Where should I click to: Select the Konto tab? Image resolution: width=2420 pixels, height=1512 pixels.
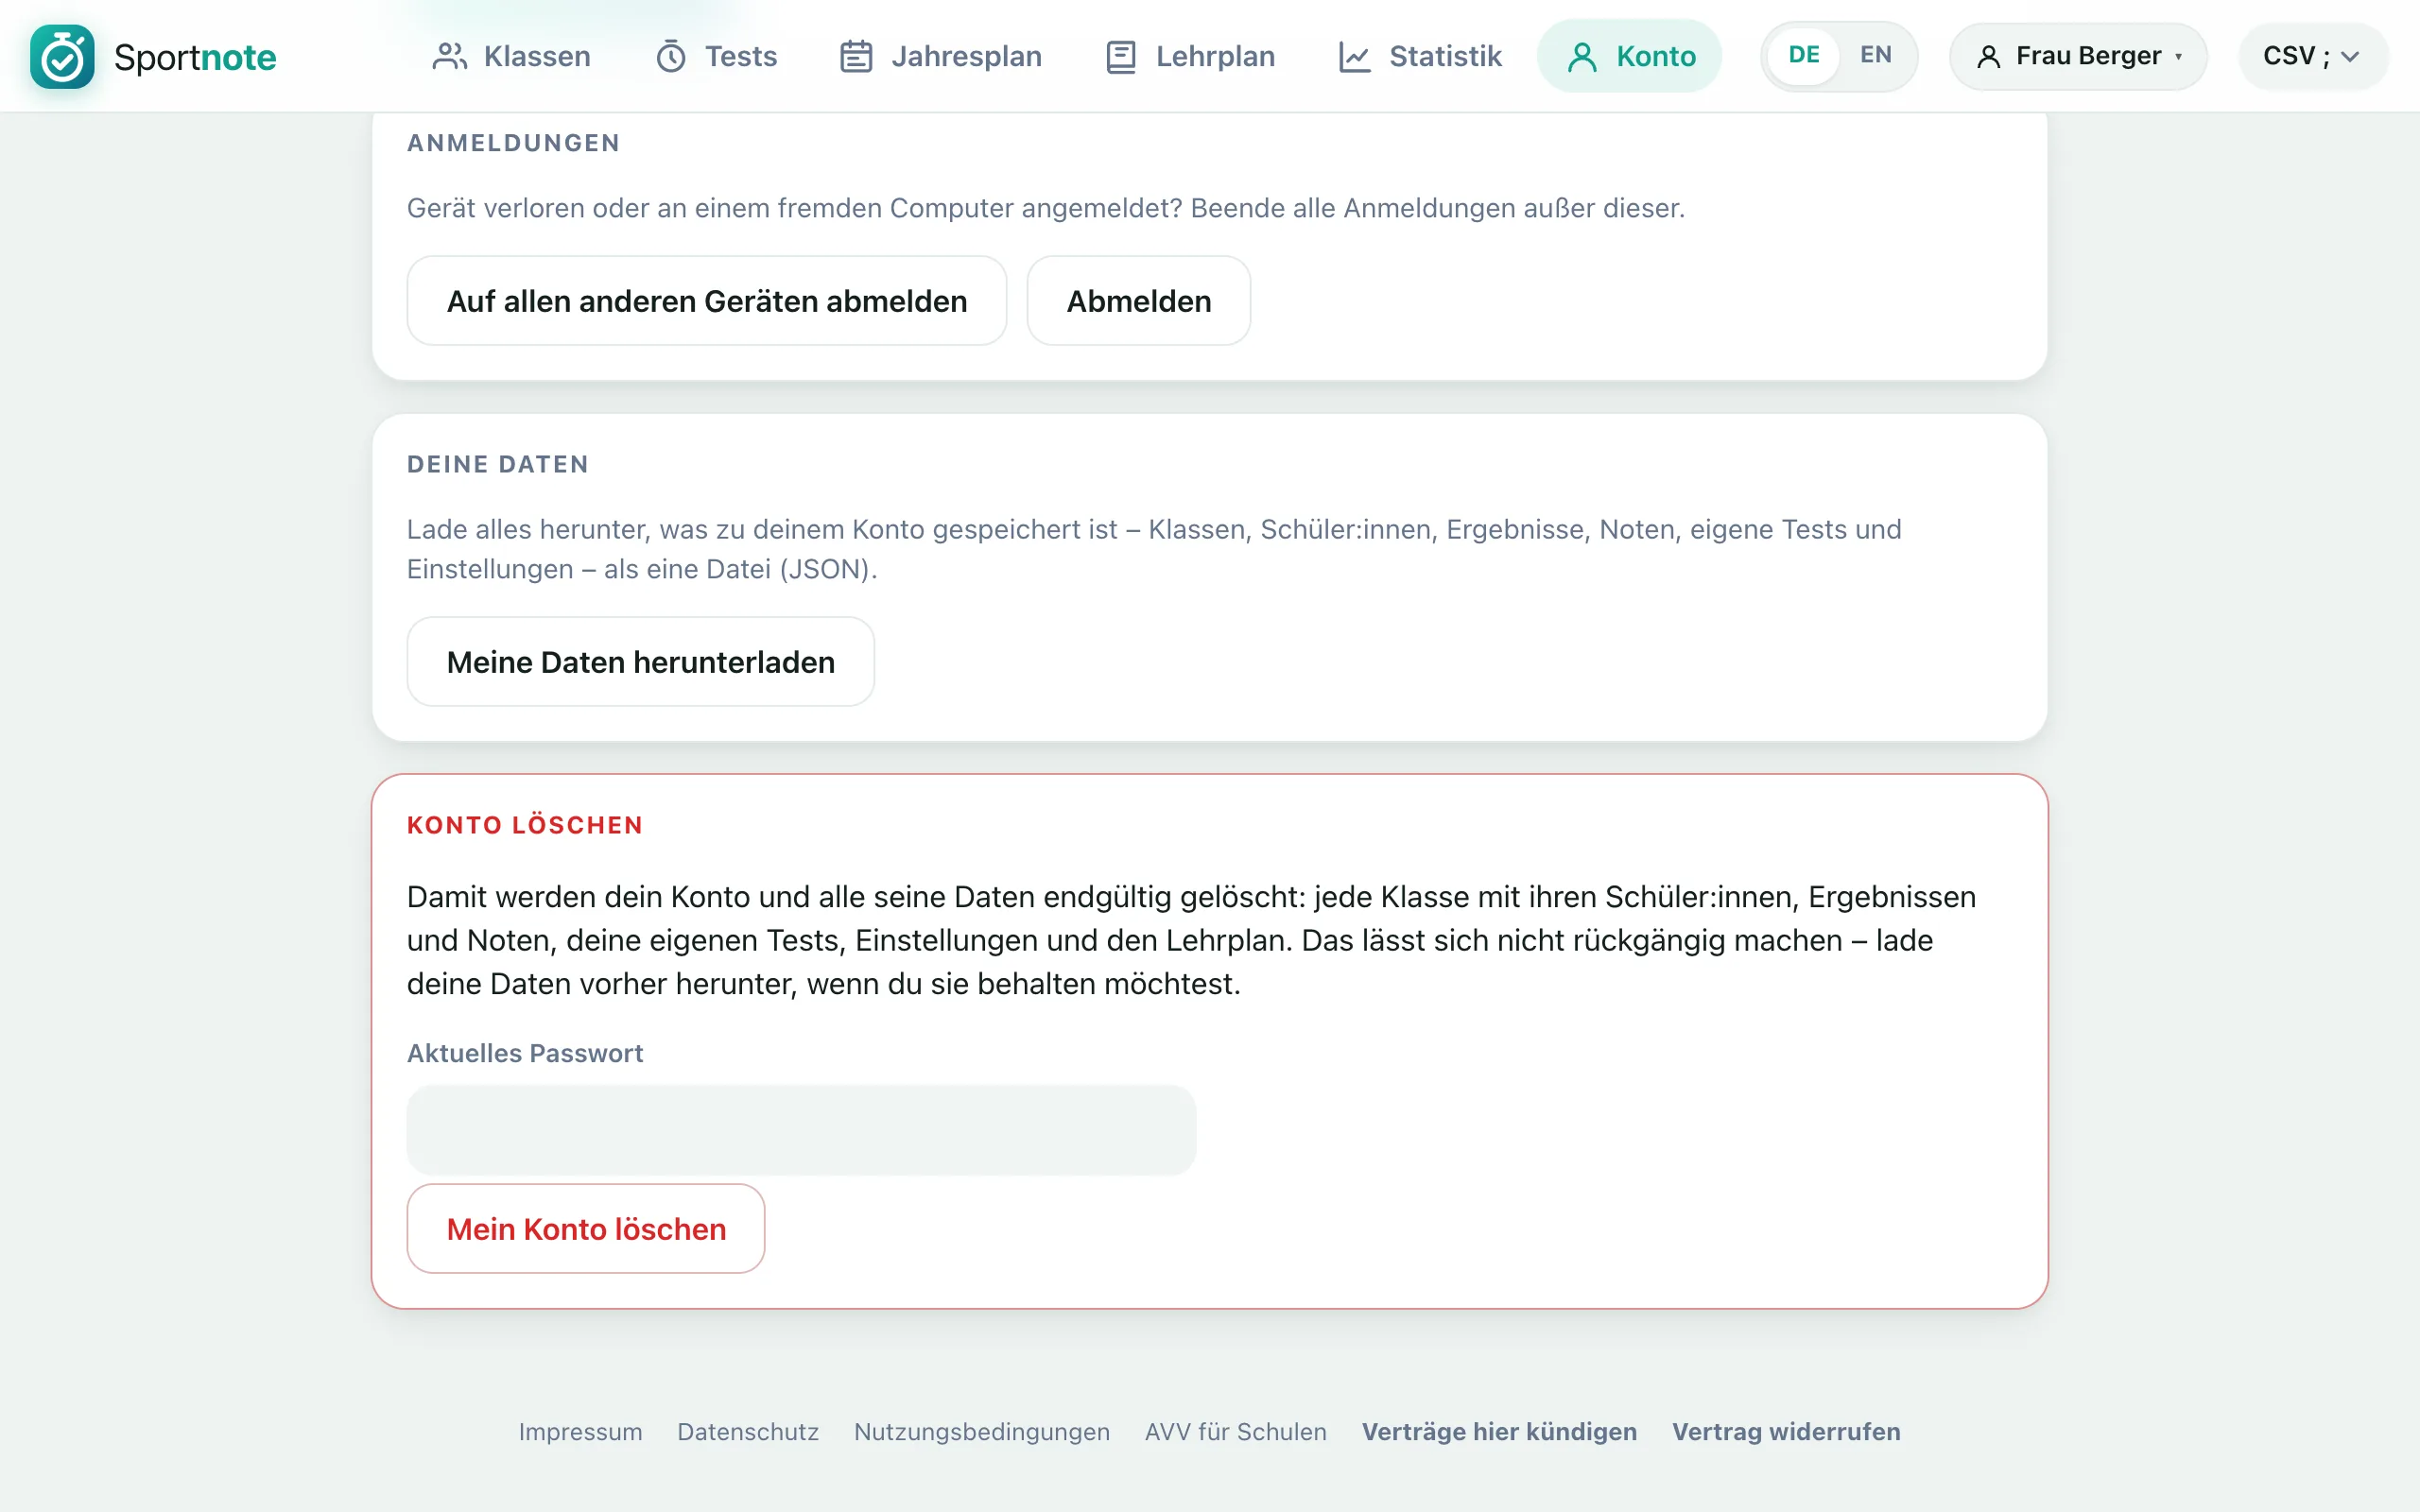(x=1630, y=56)
